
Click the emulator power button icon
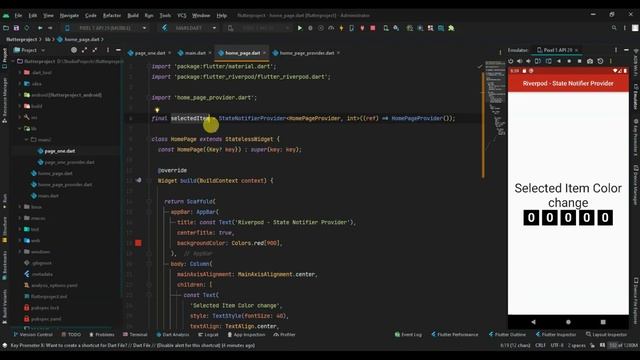511,61
